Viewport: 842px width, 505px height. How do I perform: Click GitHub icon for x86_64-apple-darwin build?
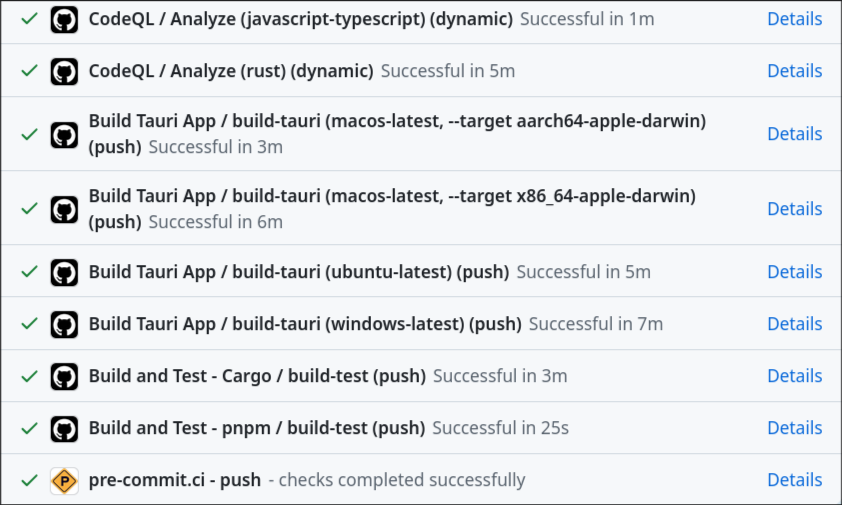64,209
